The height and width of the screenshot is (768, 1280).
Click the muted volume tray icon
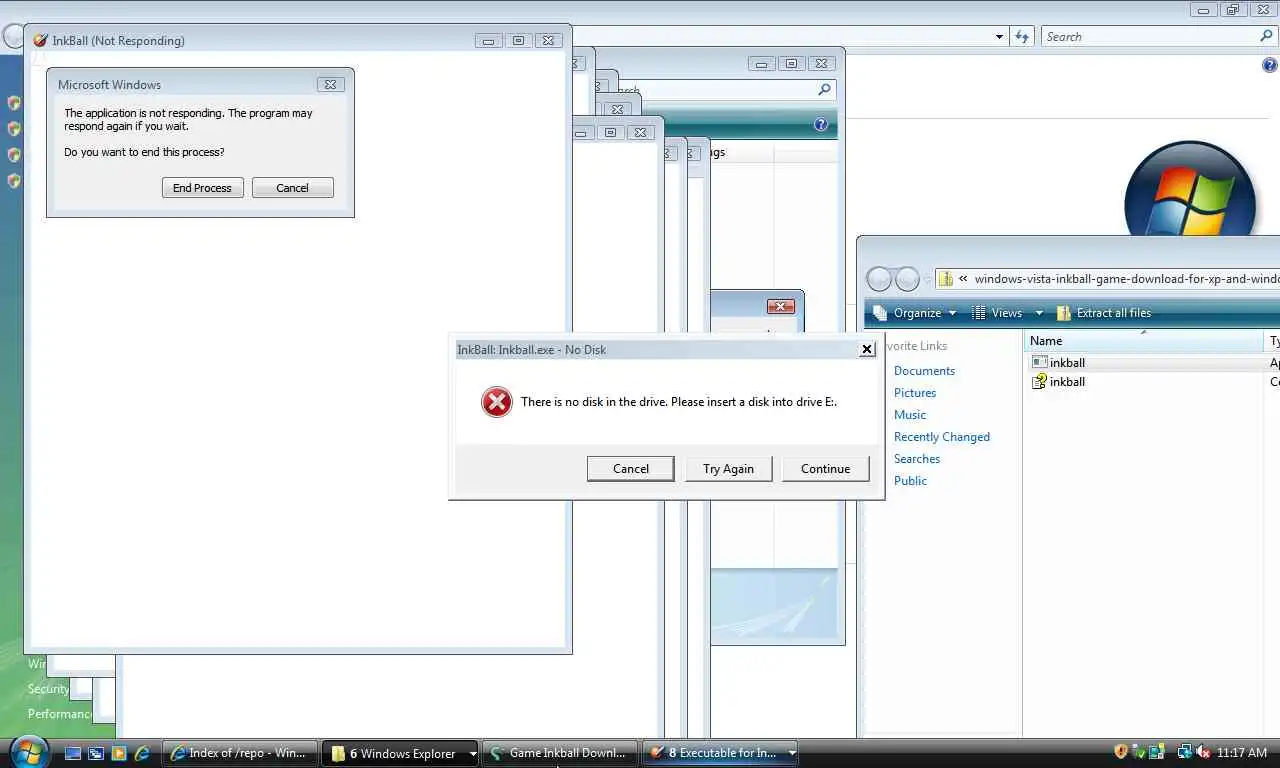click(x=1204, y=752)
